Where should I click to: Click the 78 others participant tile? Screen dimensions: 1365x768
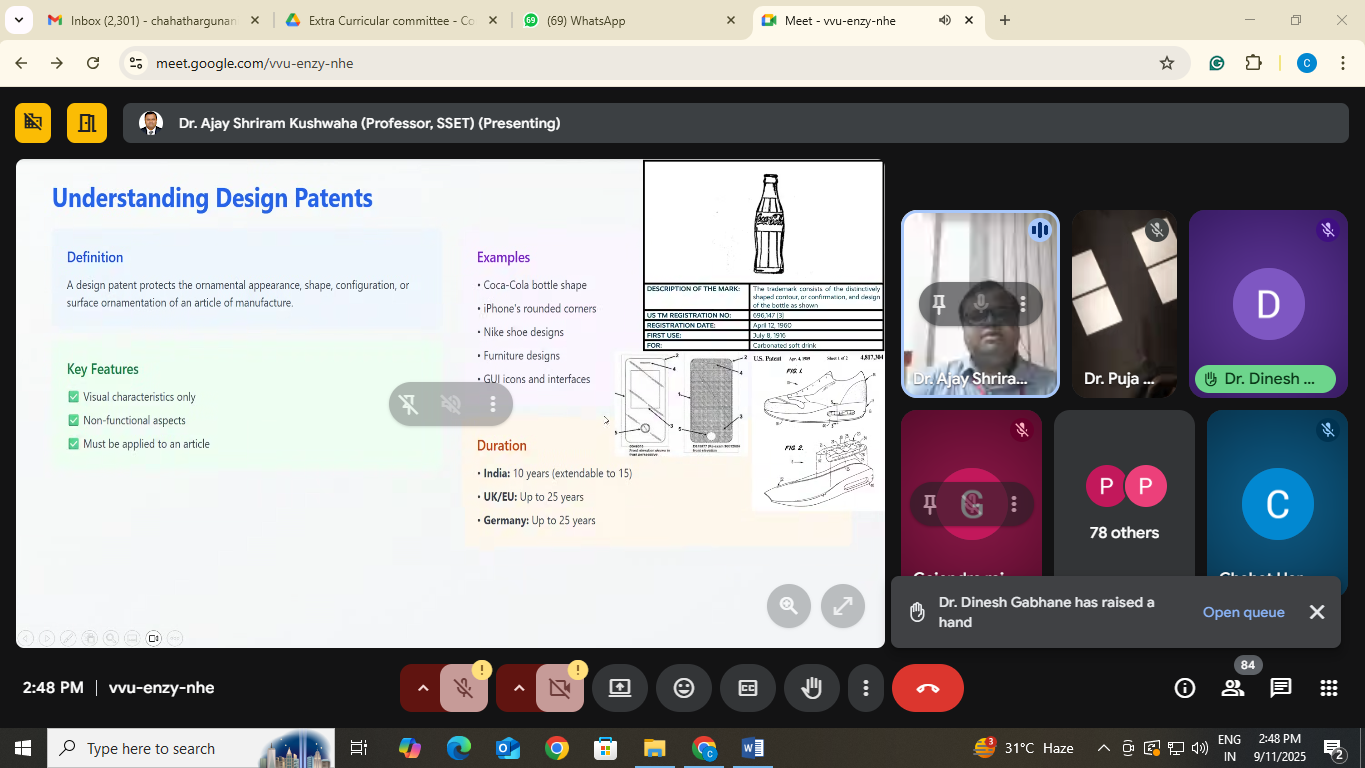(1124, 500)
